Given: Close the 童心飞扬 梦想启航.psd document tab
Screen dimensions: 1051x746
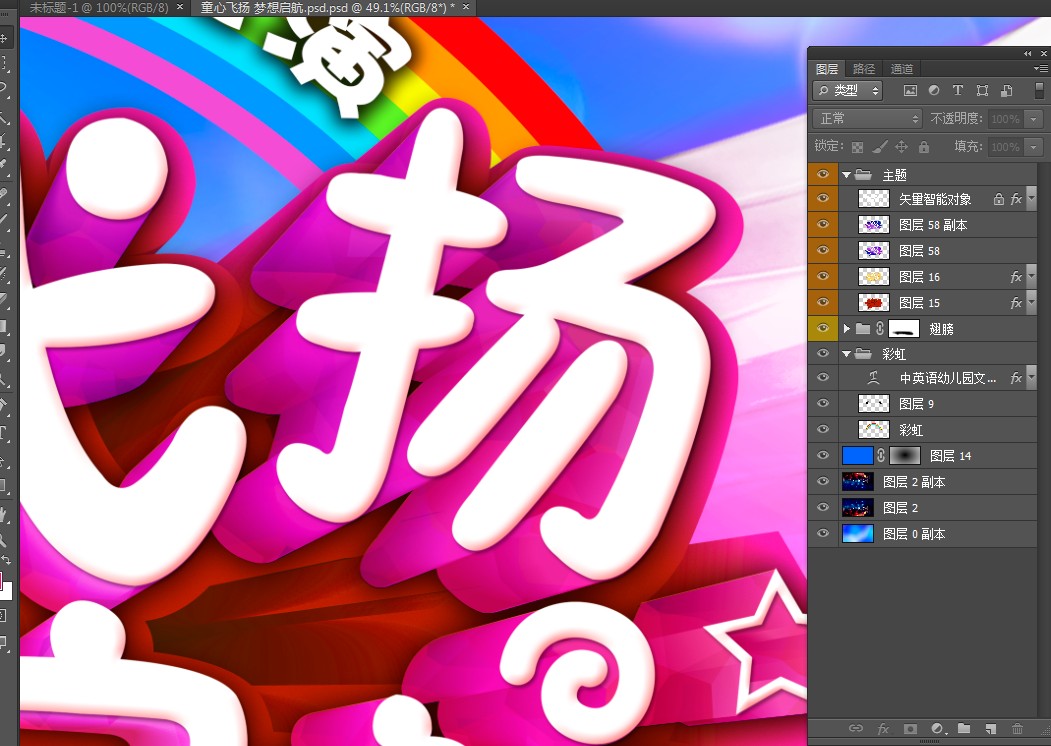Looking at the screenshot, I should 466,7.
